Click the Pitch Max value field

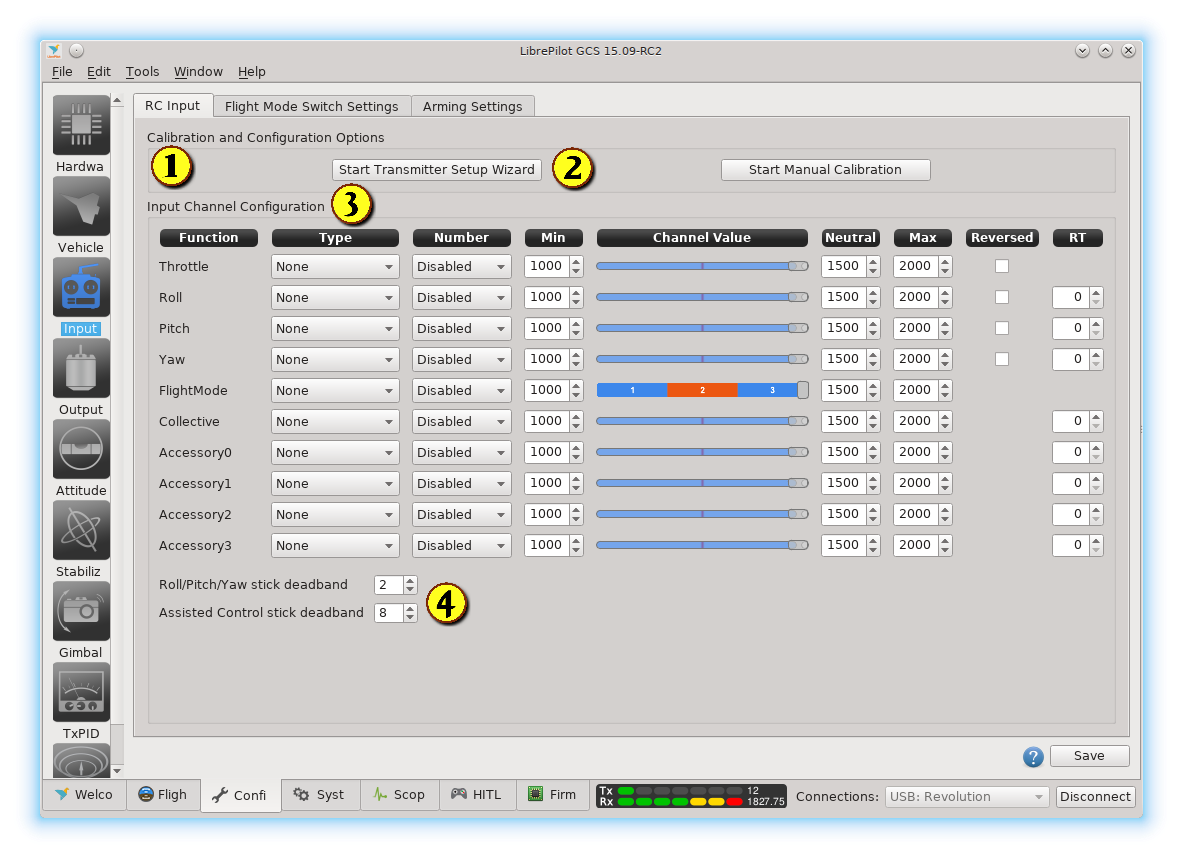915,328
